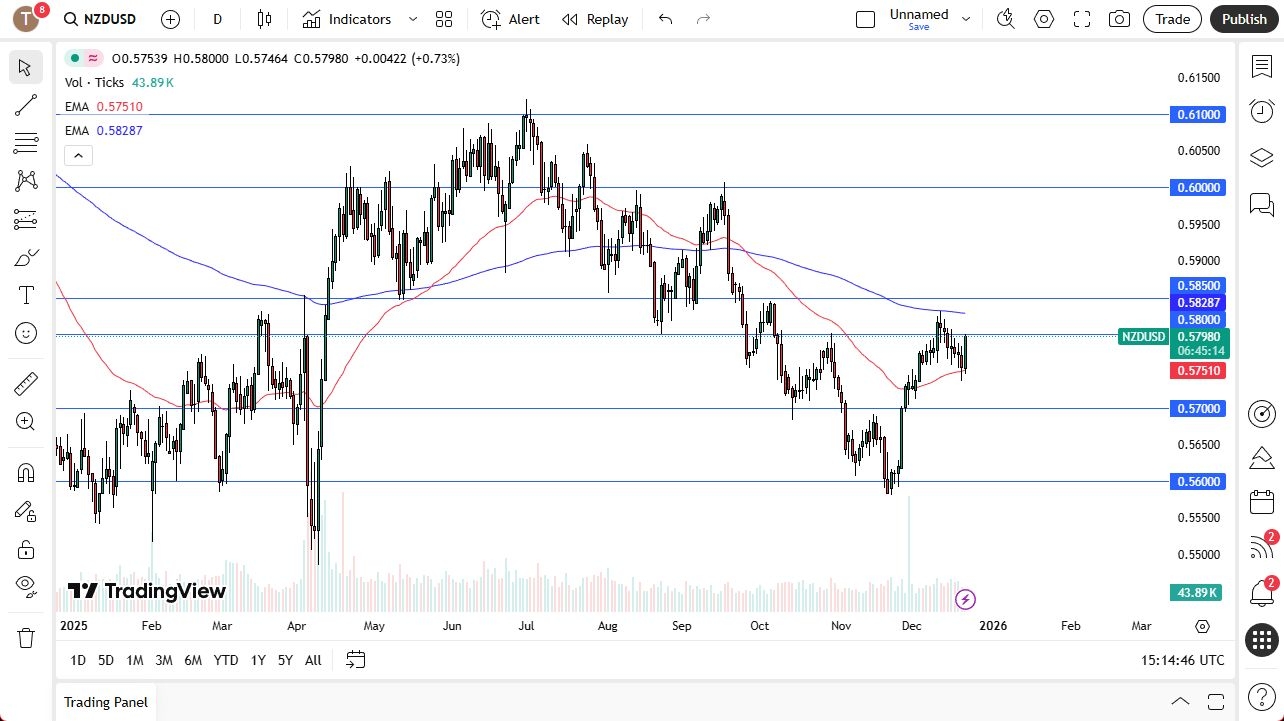The width and height of the screenshot is (1284, 721).
Task: Select the text annotation tool
Action: click(x=26, y=295)
